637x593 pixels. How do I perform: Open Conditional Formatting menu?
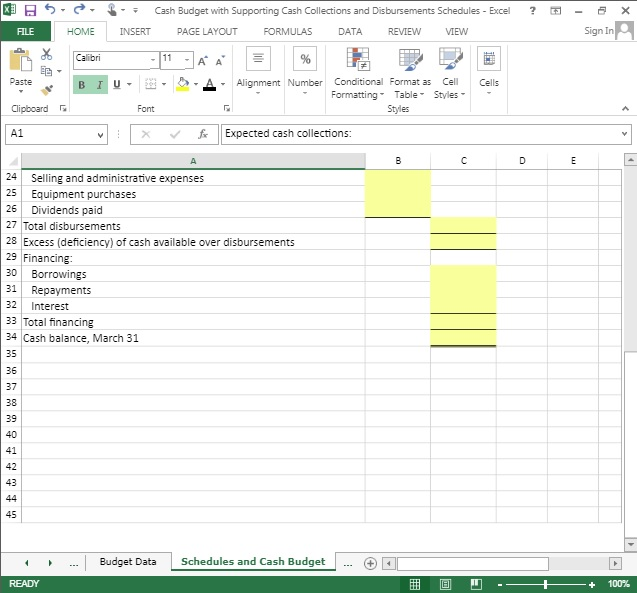click(358, 74)
